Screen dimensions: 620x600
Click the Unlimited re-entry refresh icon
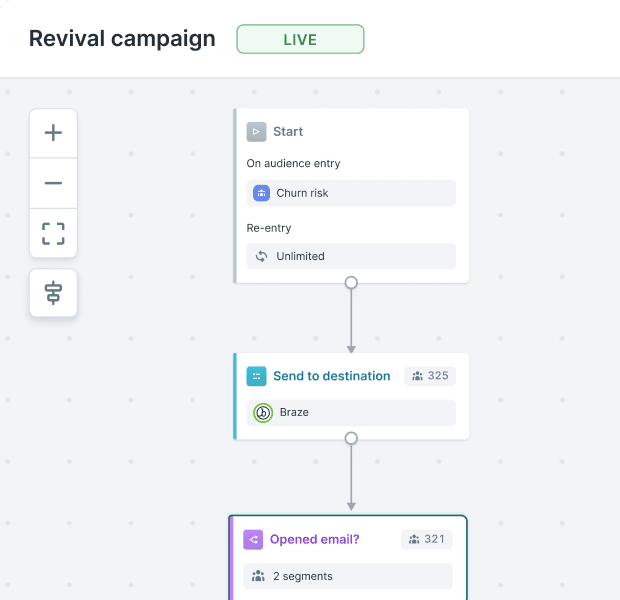coord(261,256)
